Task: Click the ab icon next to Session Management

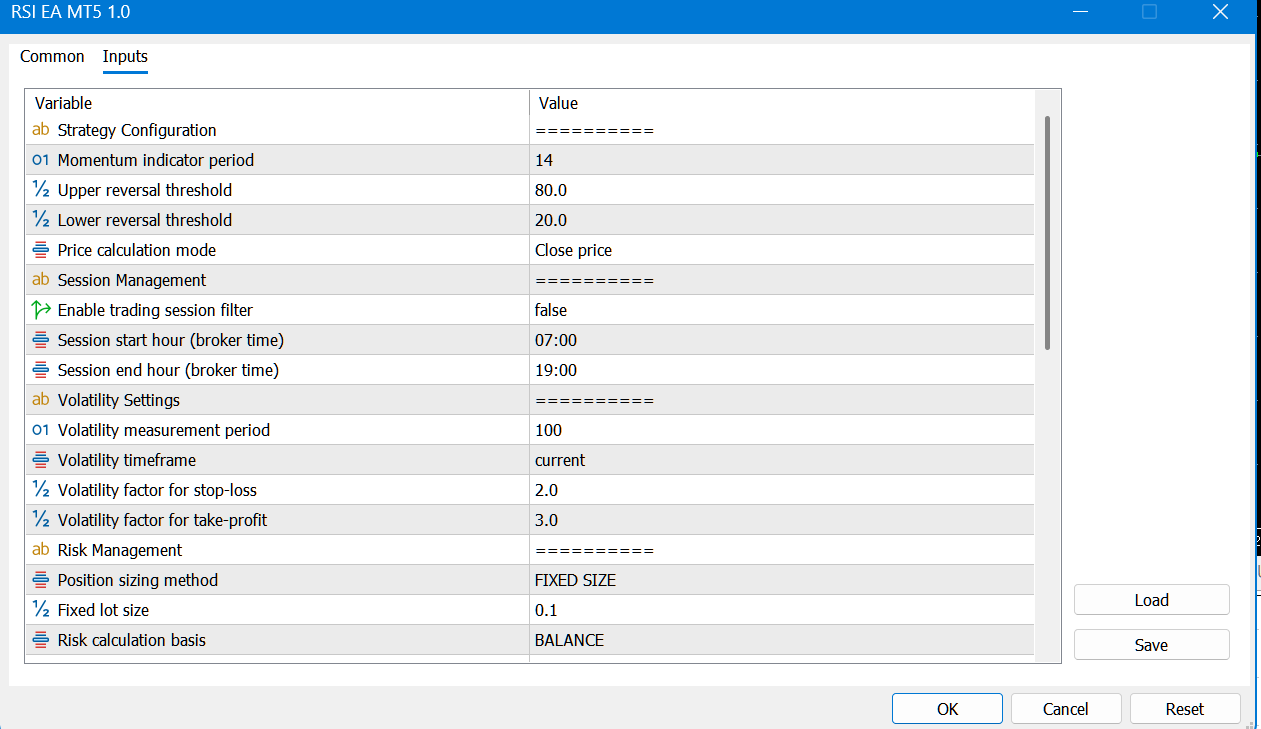Action: [x=40, y=280]
